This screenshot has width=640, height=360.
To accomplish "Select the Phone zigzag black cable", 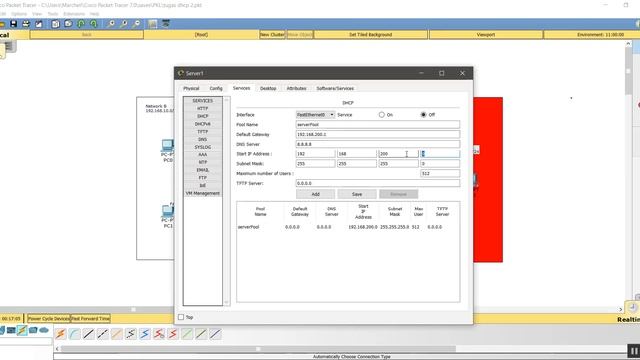I will click(x=131, y=334).
